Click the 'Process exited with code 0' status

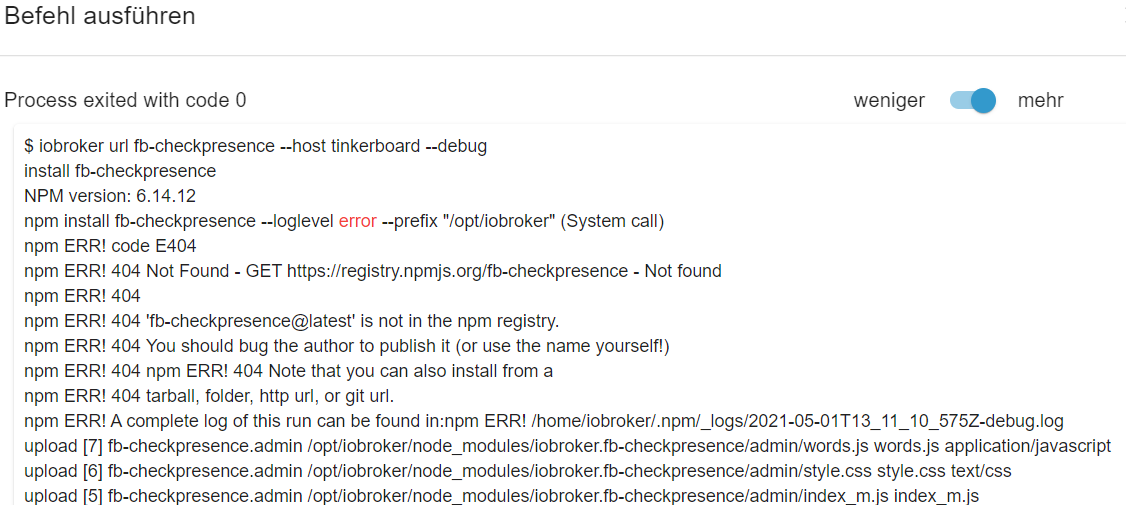[x=125, y=101]
